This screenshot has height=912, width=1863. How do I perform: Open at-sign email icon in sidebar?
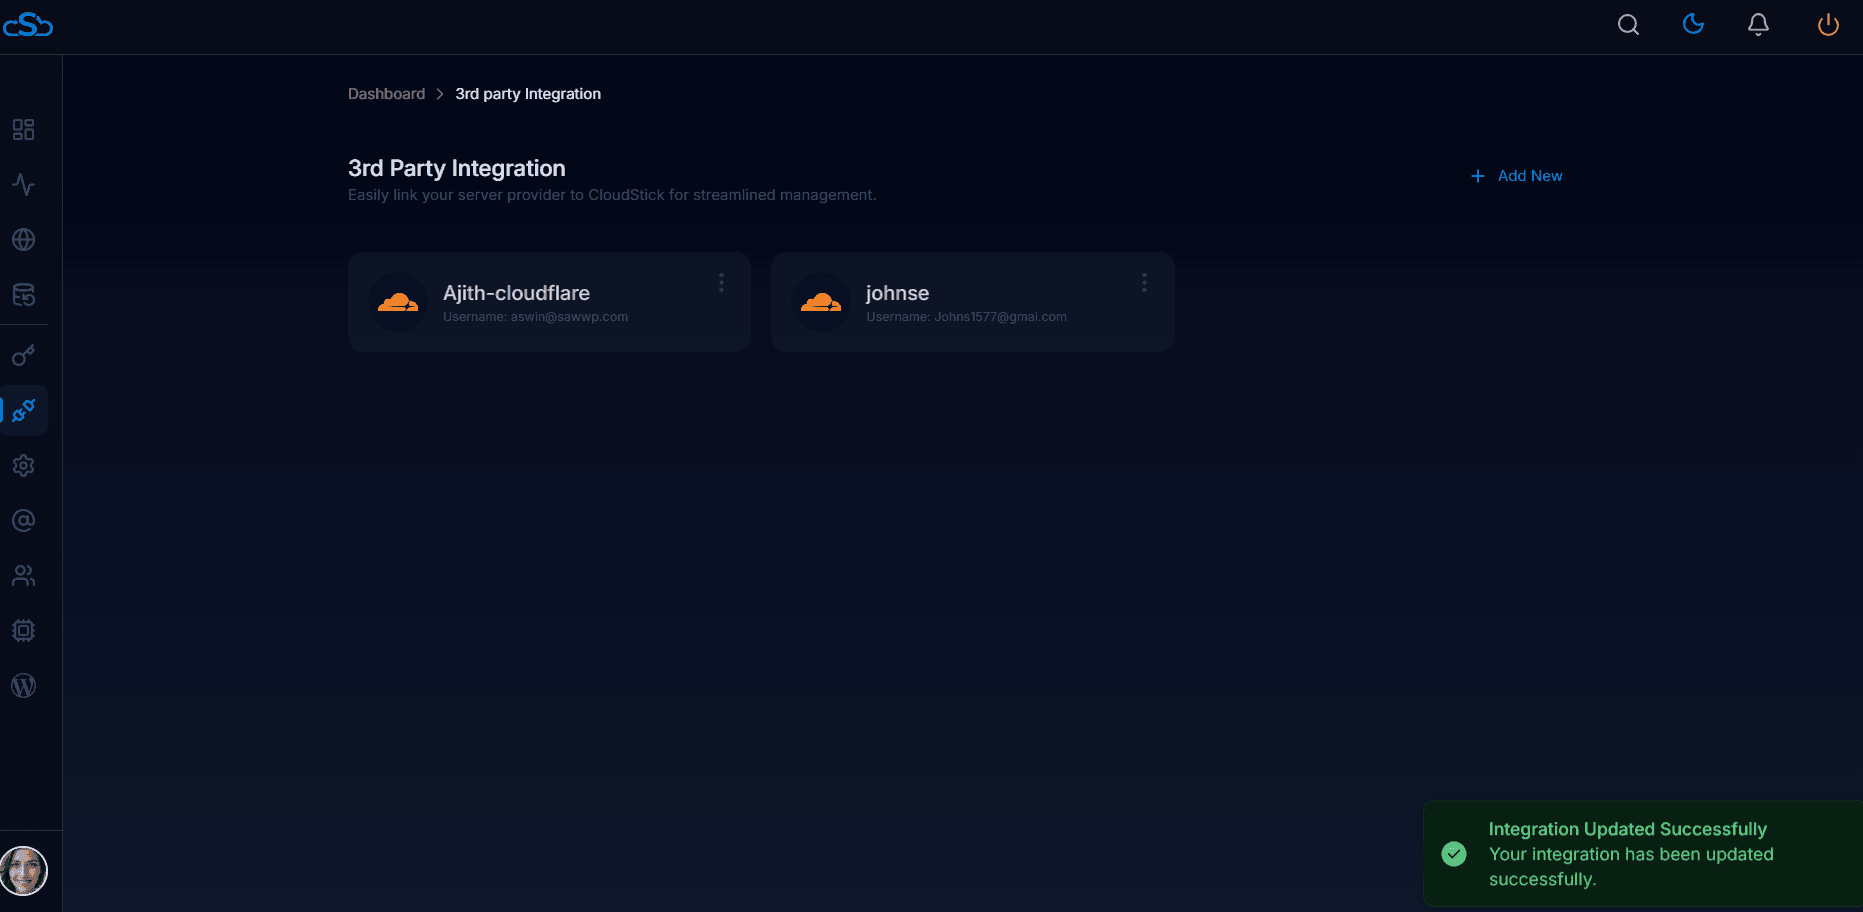[x=24, y=521]
